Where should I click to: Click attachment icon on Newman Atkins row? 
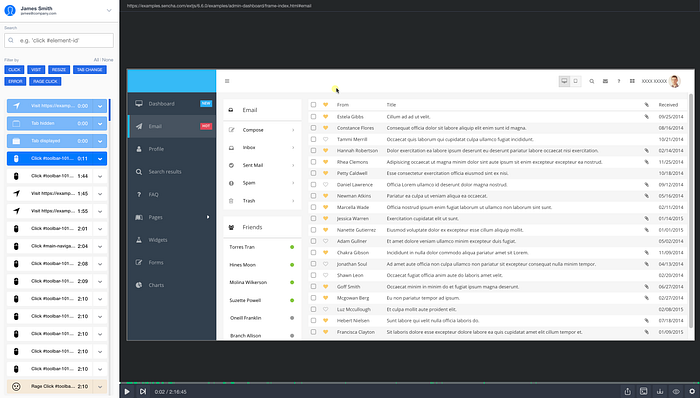tap(646, 196)
